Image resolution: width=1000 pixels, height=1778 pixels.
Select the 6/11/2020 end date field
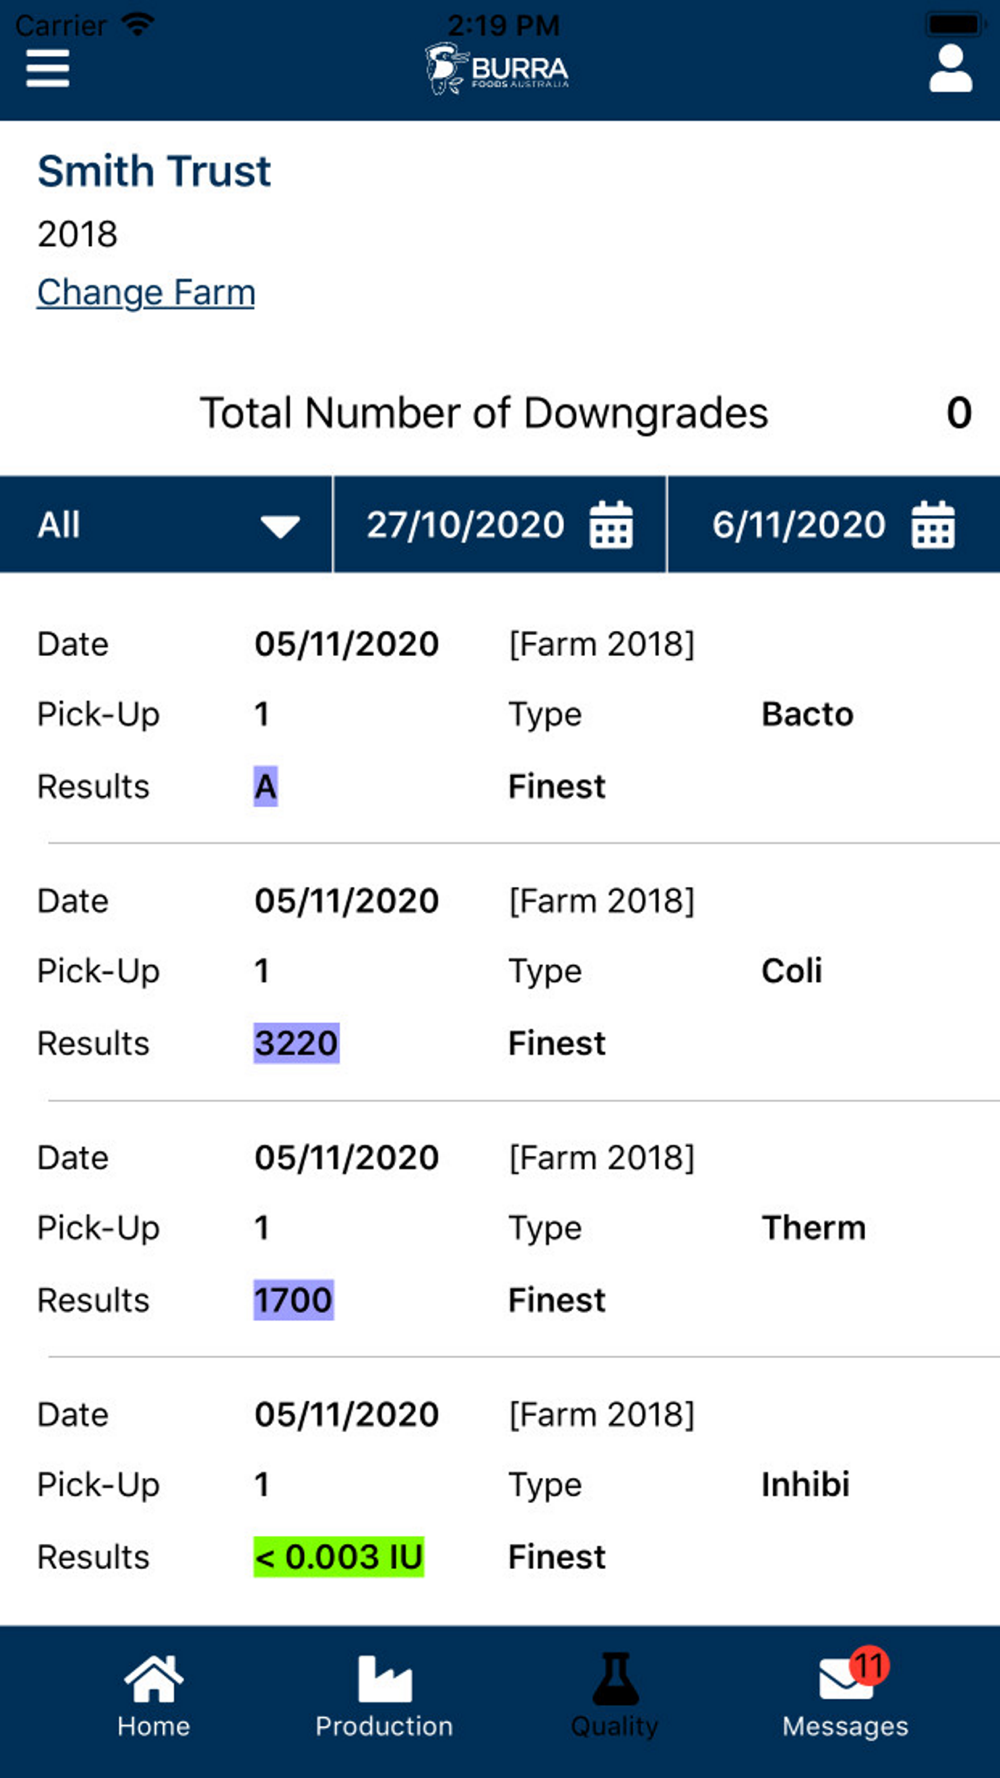click(x=798, y=525)
